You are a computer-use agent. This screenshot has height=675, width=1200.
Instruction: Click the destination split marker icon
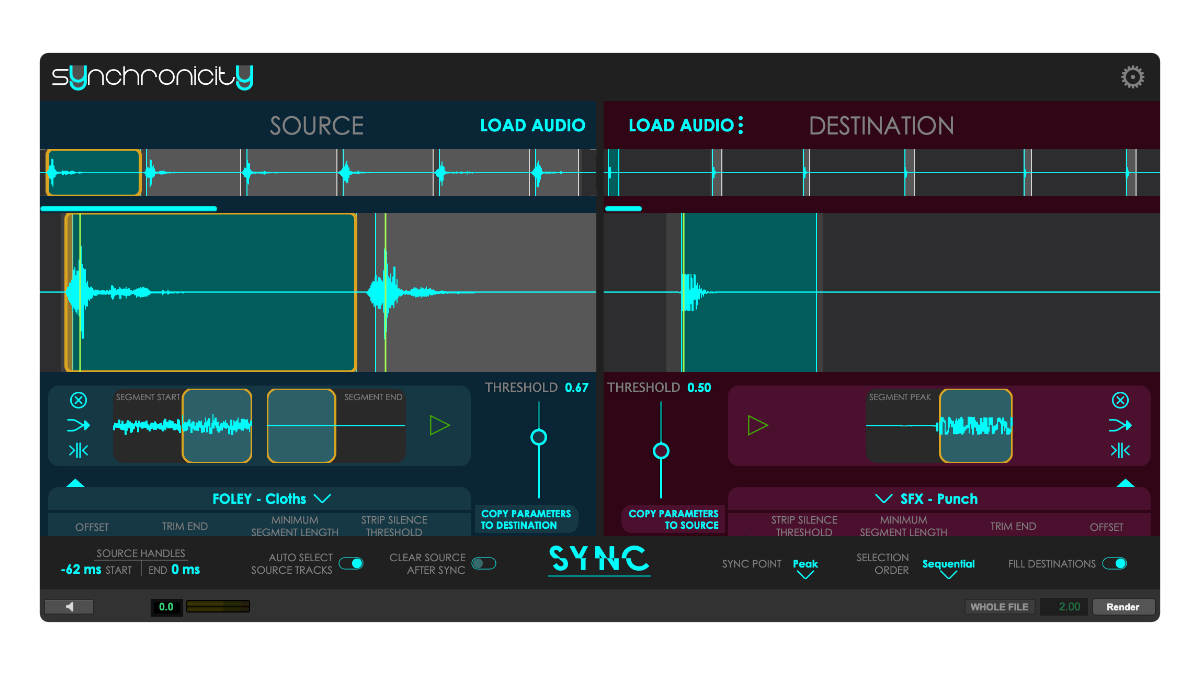point(1120,450)
